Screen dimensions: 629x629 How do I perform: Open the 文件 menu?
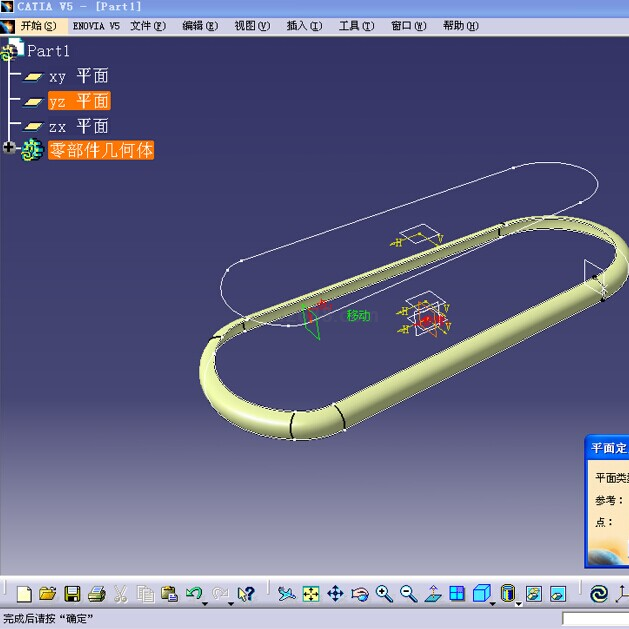tap(148, 26)
